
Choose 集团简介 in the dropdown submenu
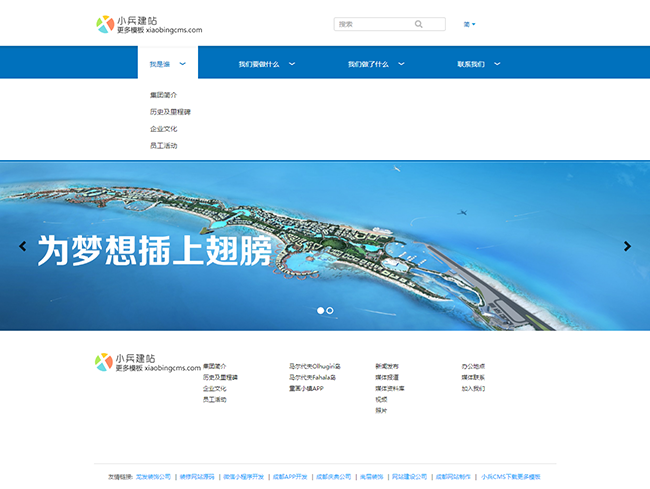163,95
